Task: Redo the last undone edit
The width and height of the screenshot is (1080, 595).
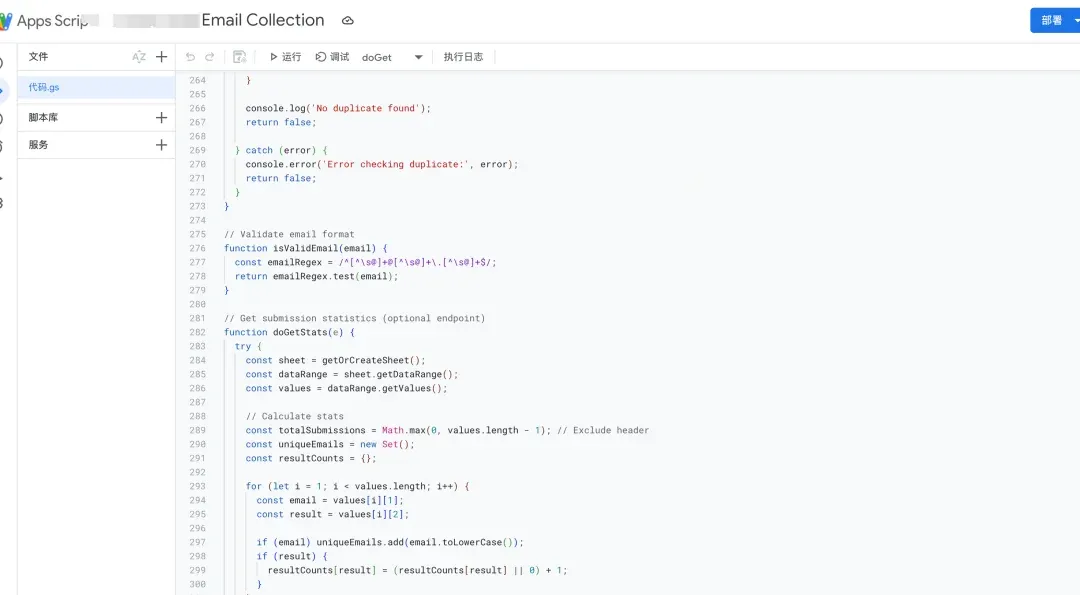Action: (x=210, y=57)
